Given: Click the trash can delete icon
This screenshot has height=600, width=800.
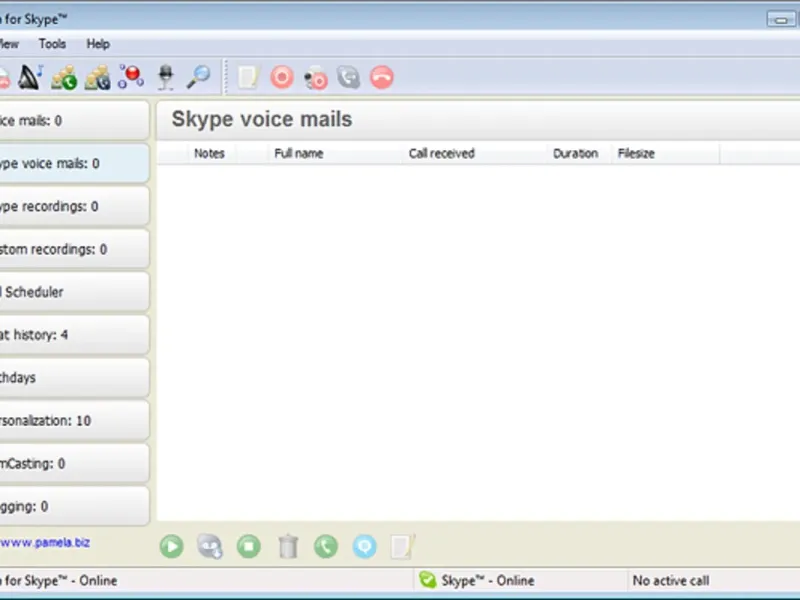Looking at the screenshot, I should [288, 546].
